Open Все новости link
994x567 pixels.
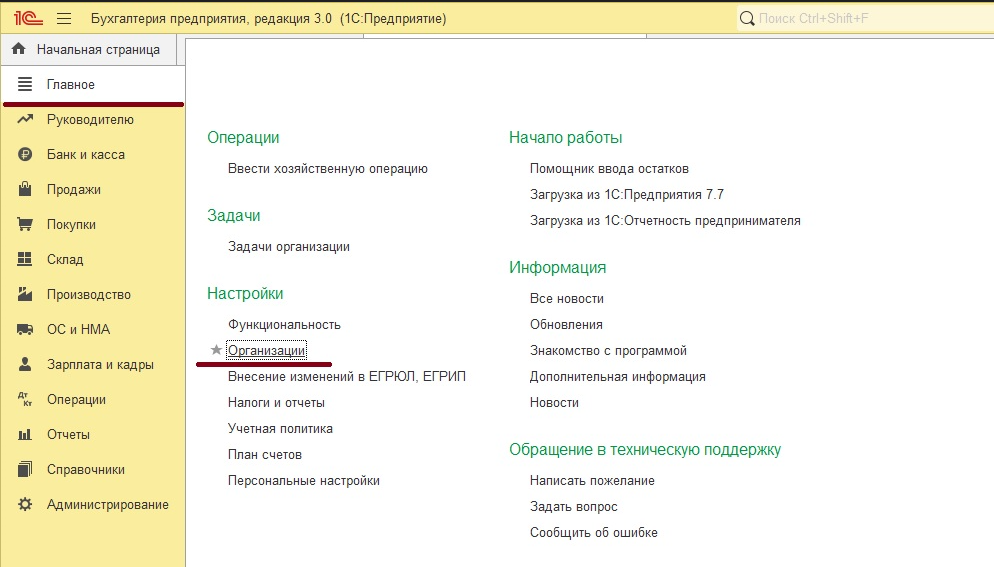pos(567,298)
